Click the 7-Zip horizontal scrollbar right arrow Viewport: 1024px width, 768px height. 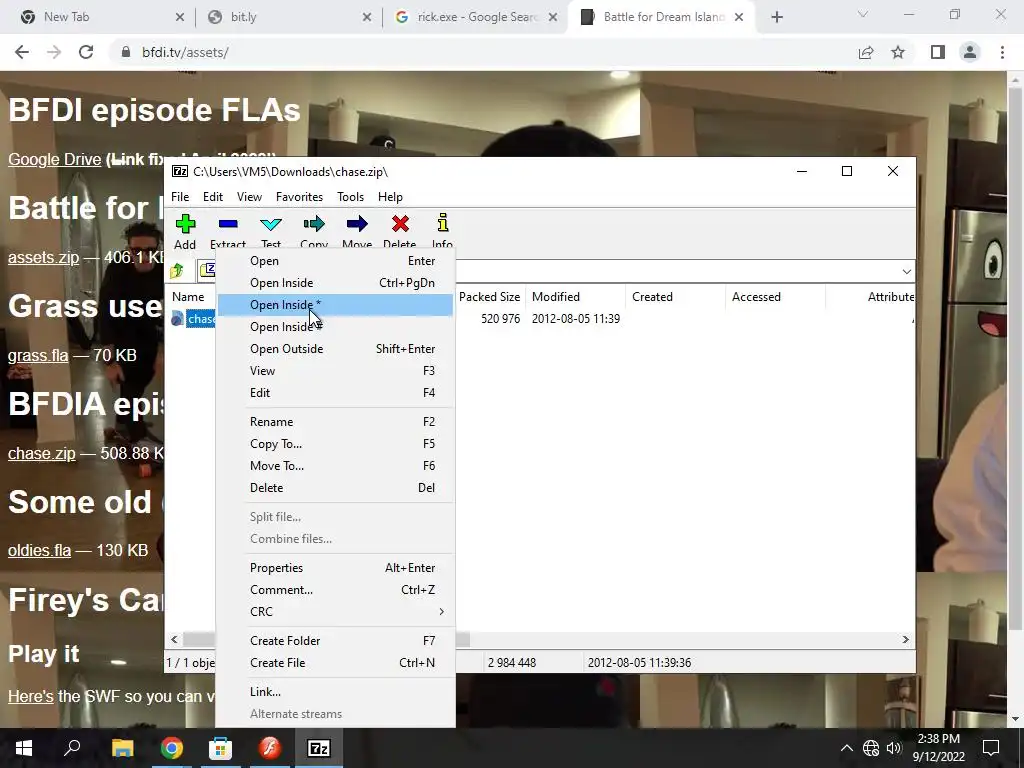(x=905, y=639)
